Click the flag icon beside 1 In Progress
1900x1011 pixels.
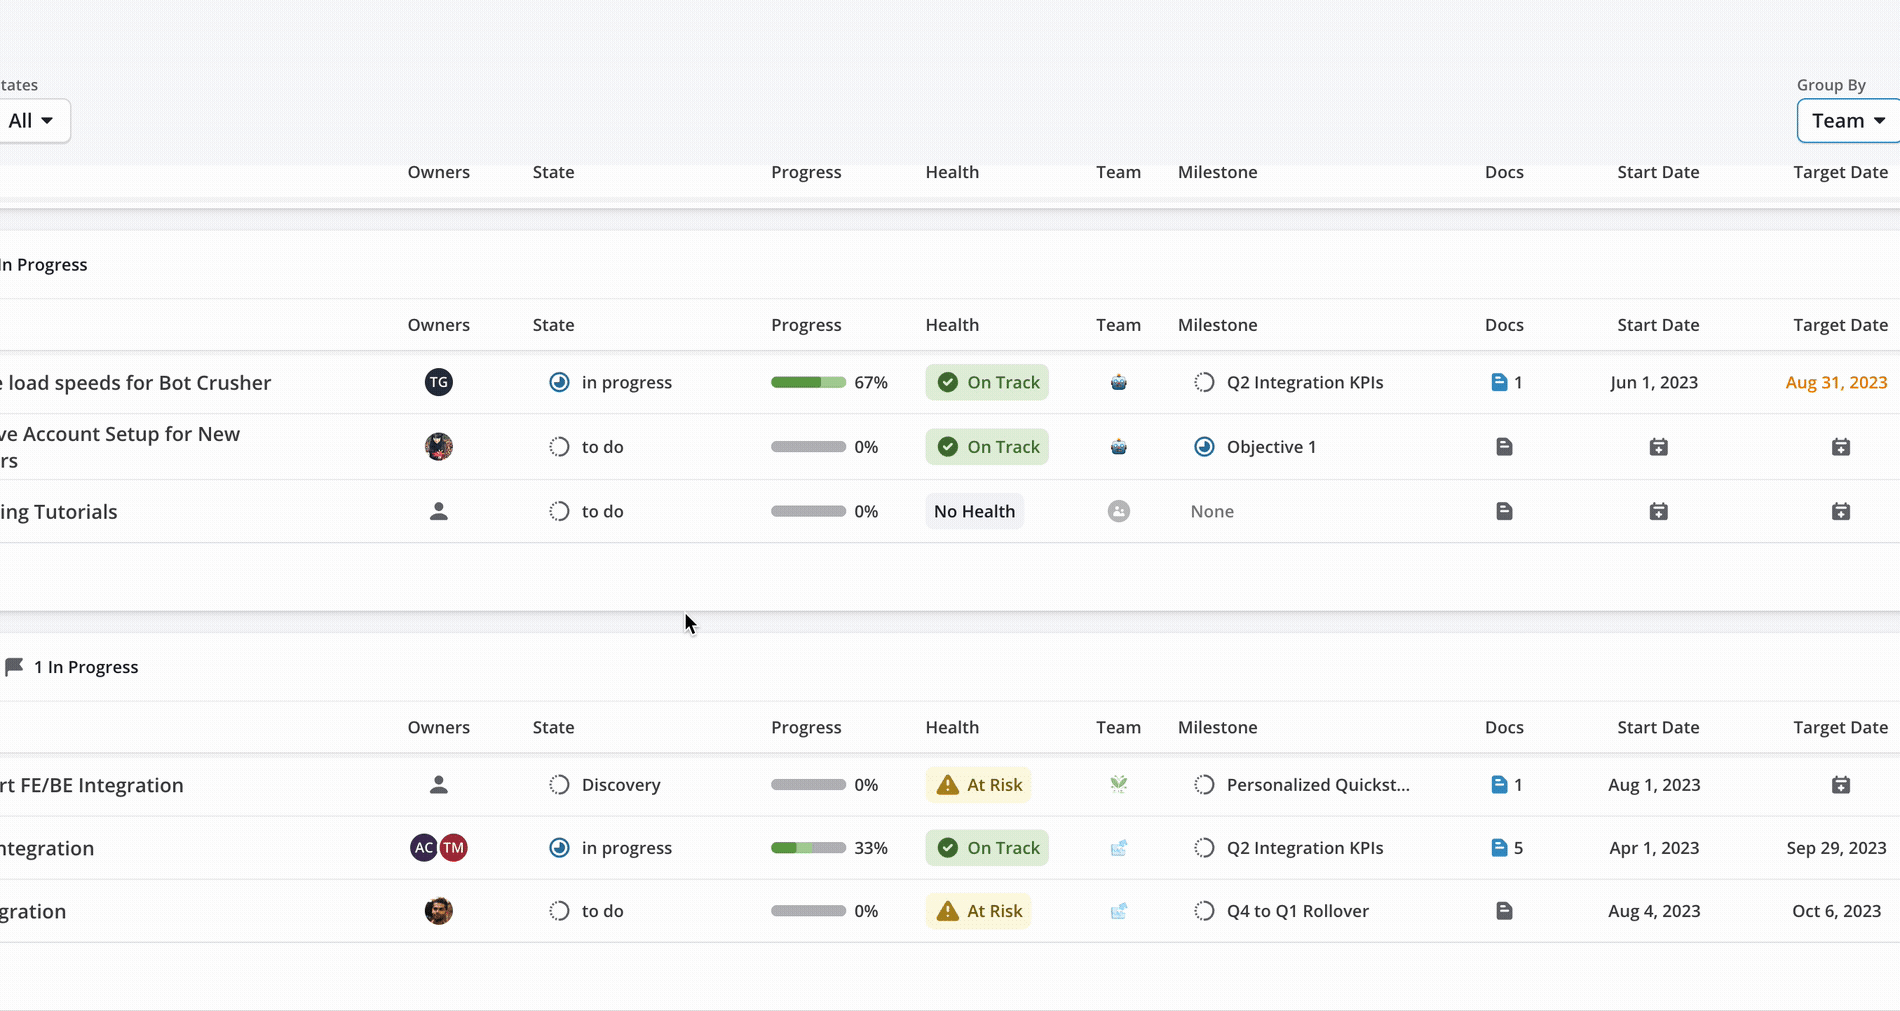(14, 667)
